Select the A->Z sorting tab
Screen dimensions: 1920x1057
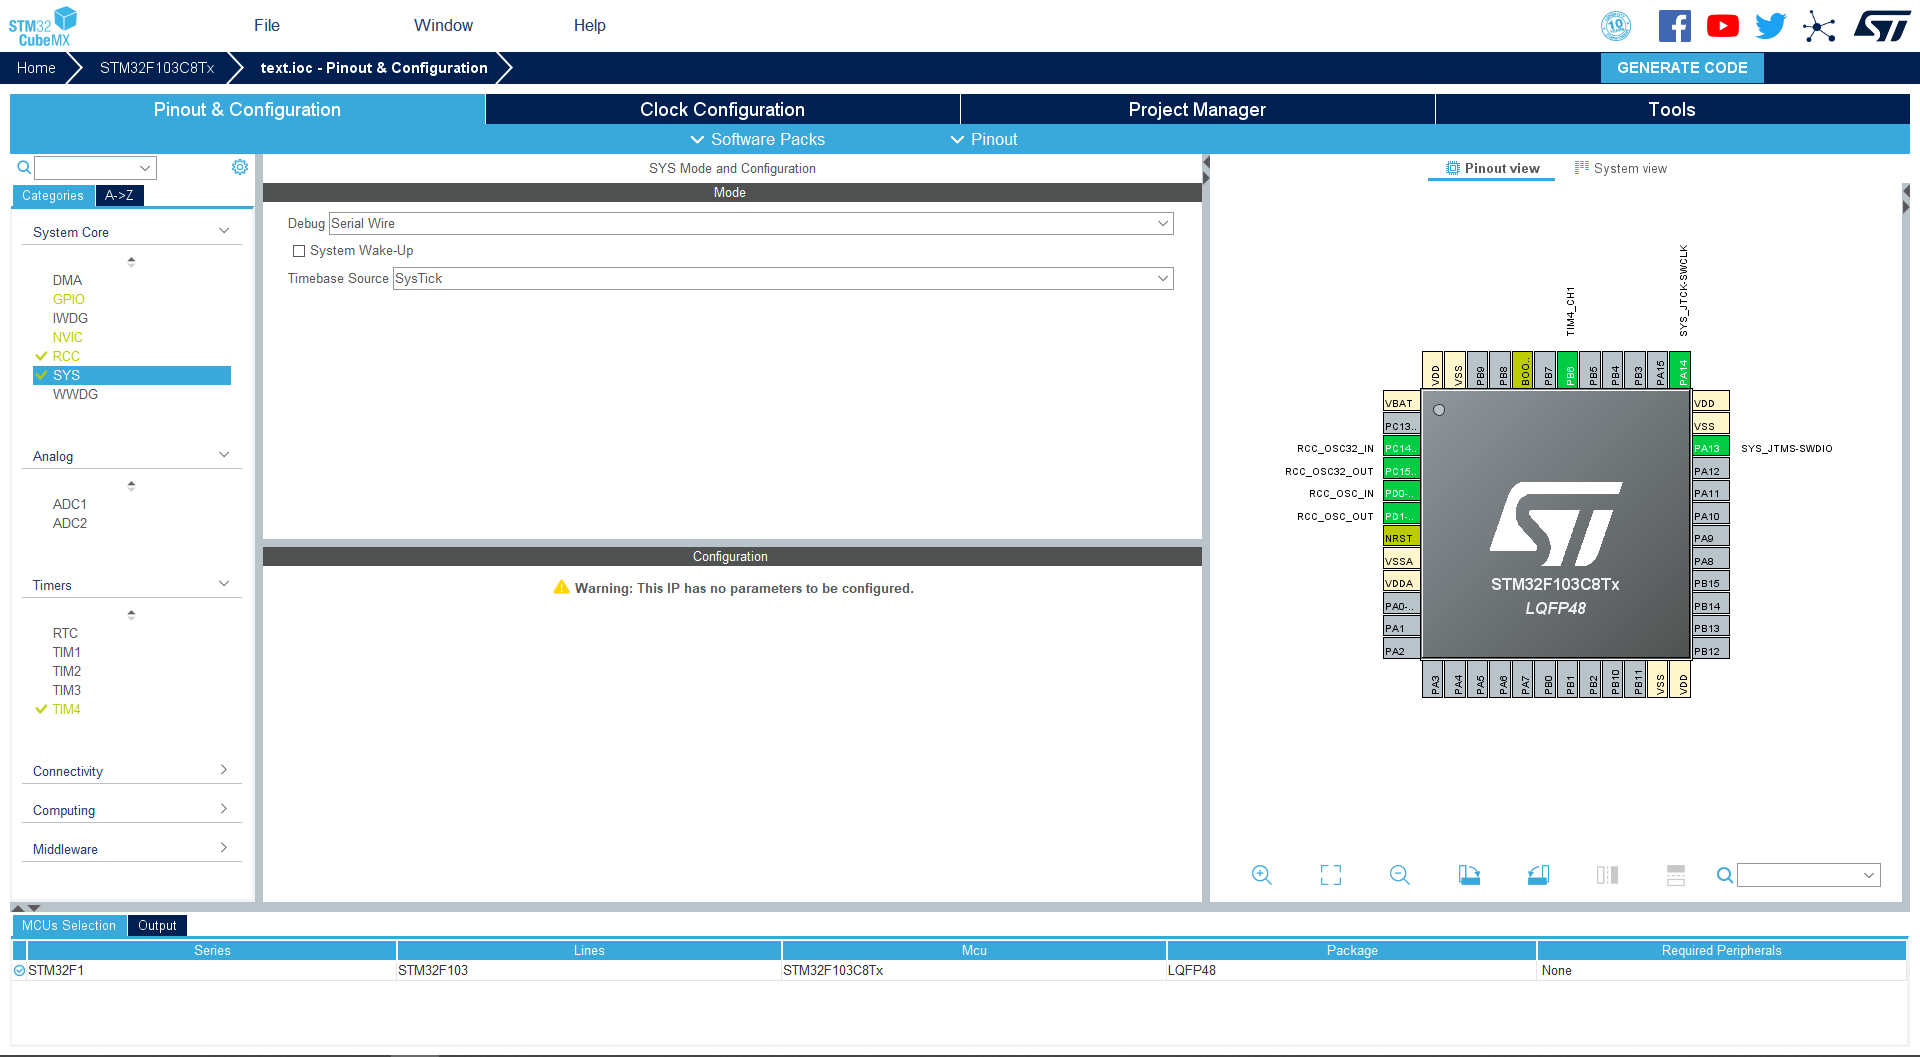tap(119, 196)
